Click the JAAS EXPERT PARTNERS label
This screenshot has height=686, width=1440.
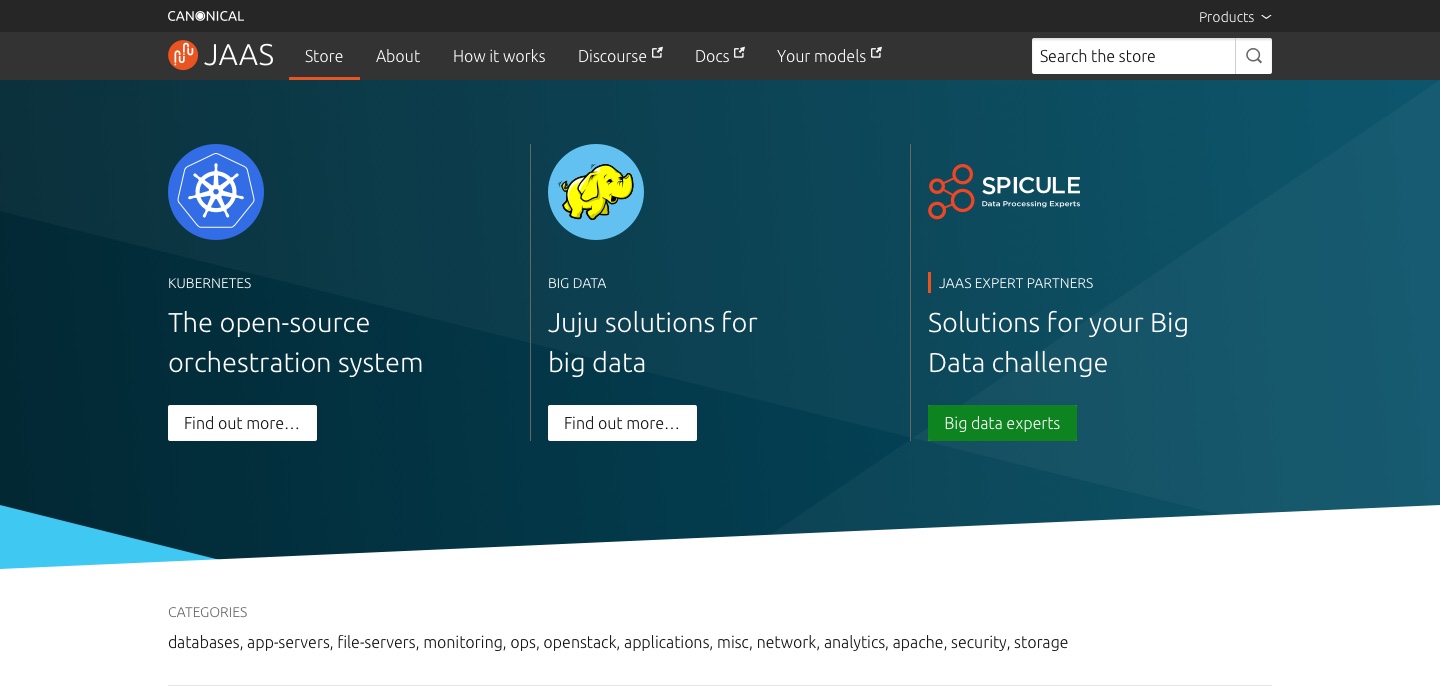(x=1016, y=283)
